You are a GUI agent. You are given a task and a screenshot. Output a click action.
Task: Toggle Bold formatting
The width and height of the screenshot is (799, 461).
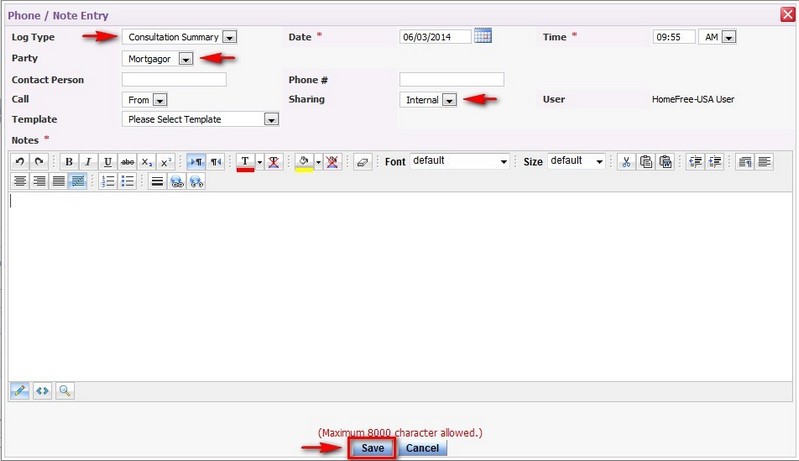(69, 162)
